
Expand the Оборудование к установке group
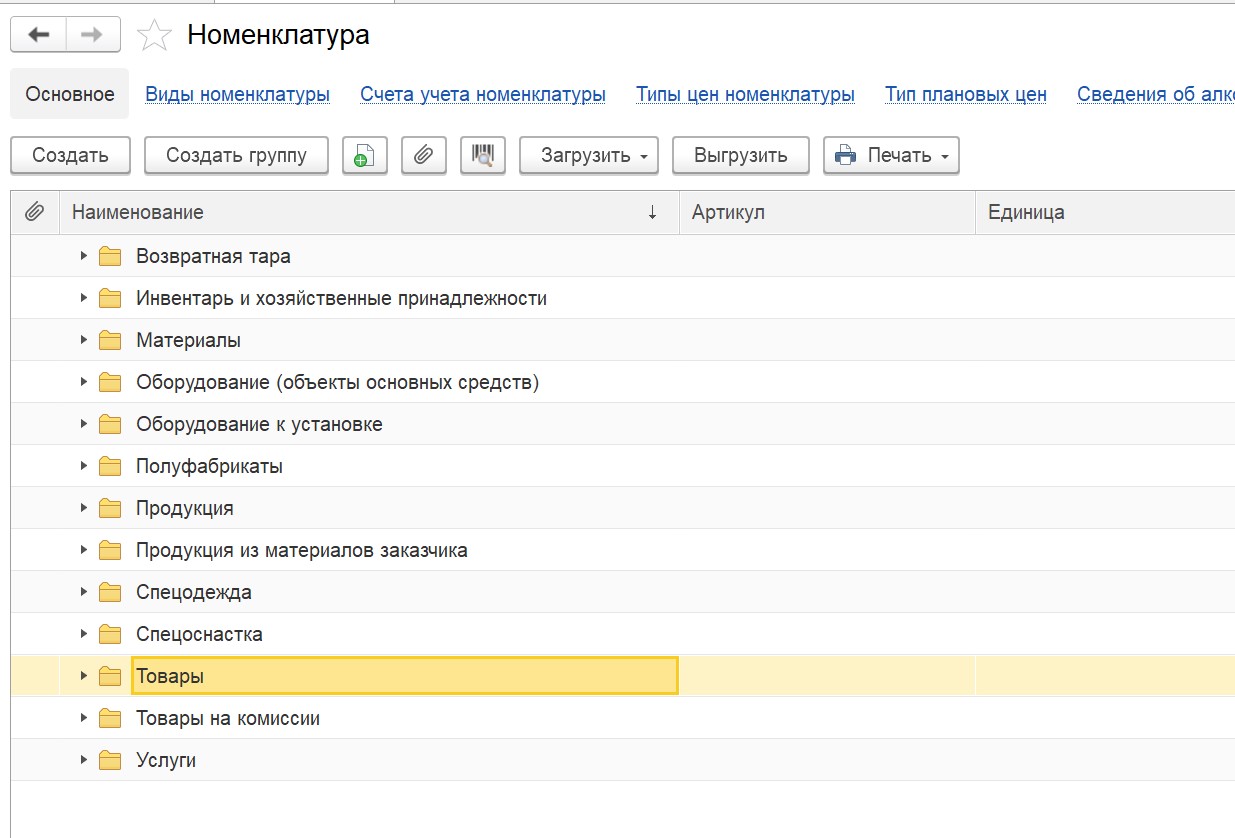click(84, 424)
